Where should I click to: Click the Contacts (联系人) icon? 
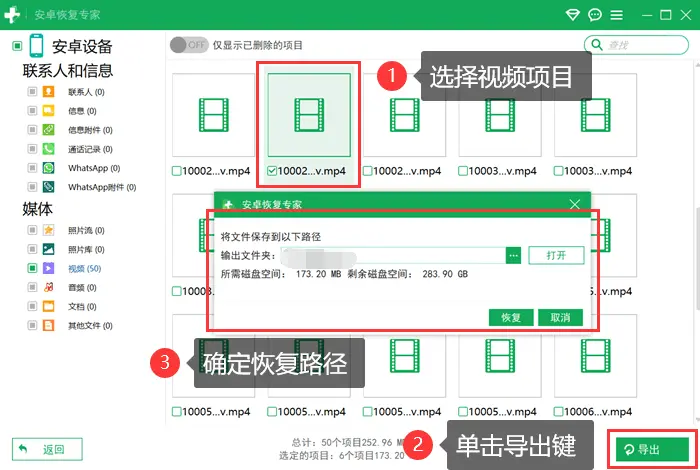point(48,92)
